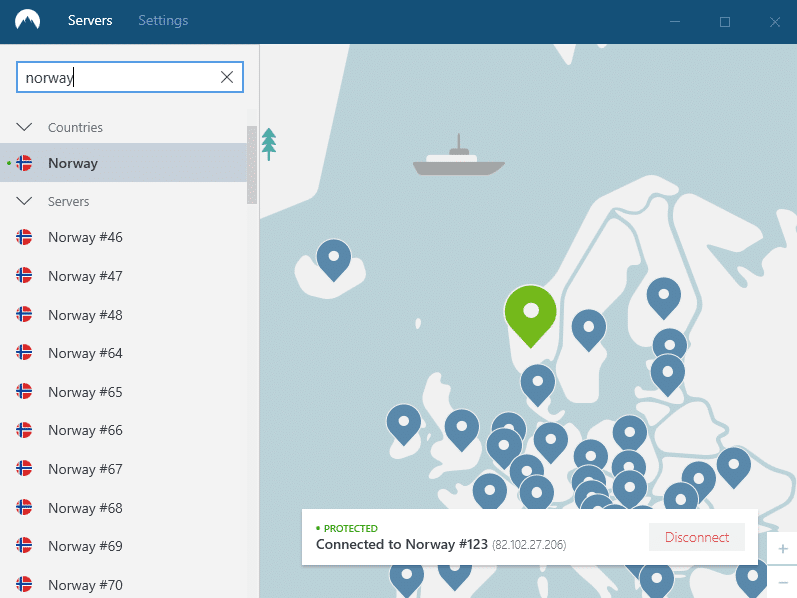
Task: Open the Servers tab
Action: click(90, 20)
